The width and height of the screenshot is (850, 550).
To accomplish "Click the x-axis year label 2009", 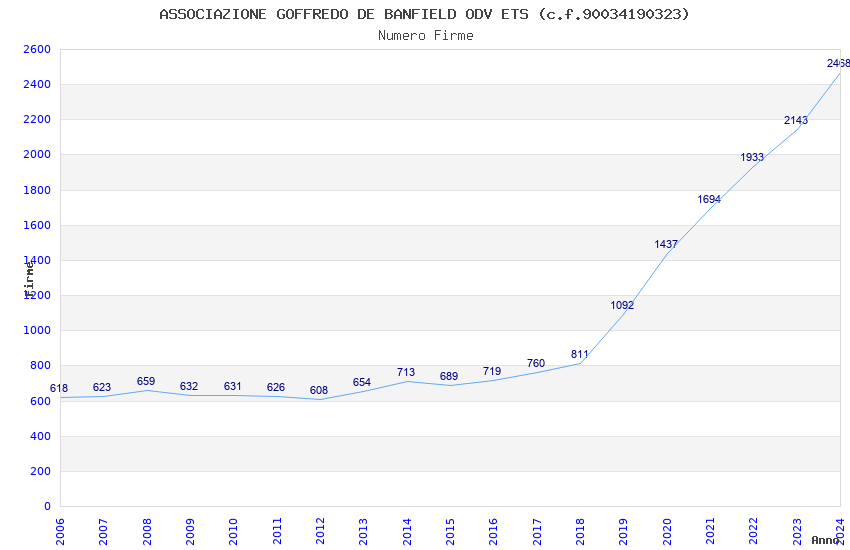I will [190, 531].
